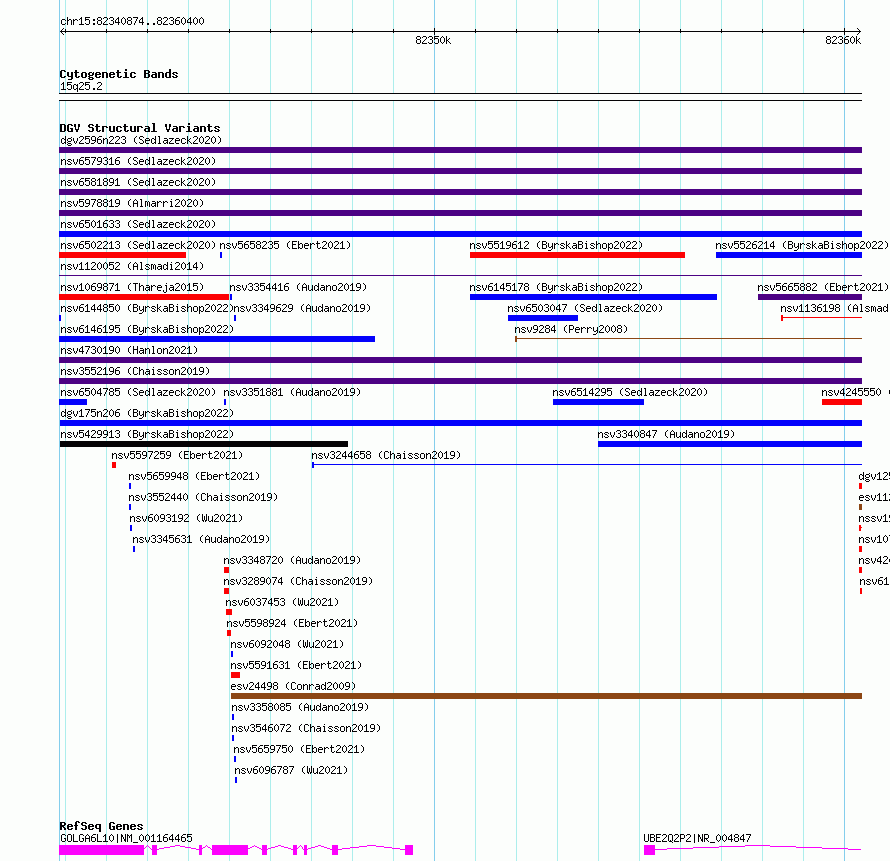Click the nsv3289074 (Chaisson2019) label
This screenshot has width=890, height=861.
[x=298, y=581]
